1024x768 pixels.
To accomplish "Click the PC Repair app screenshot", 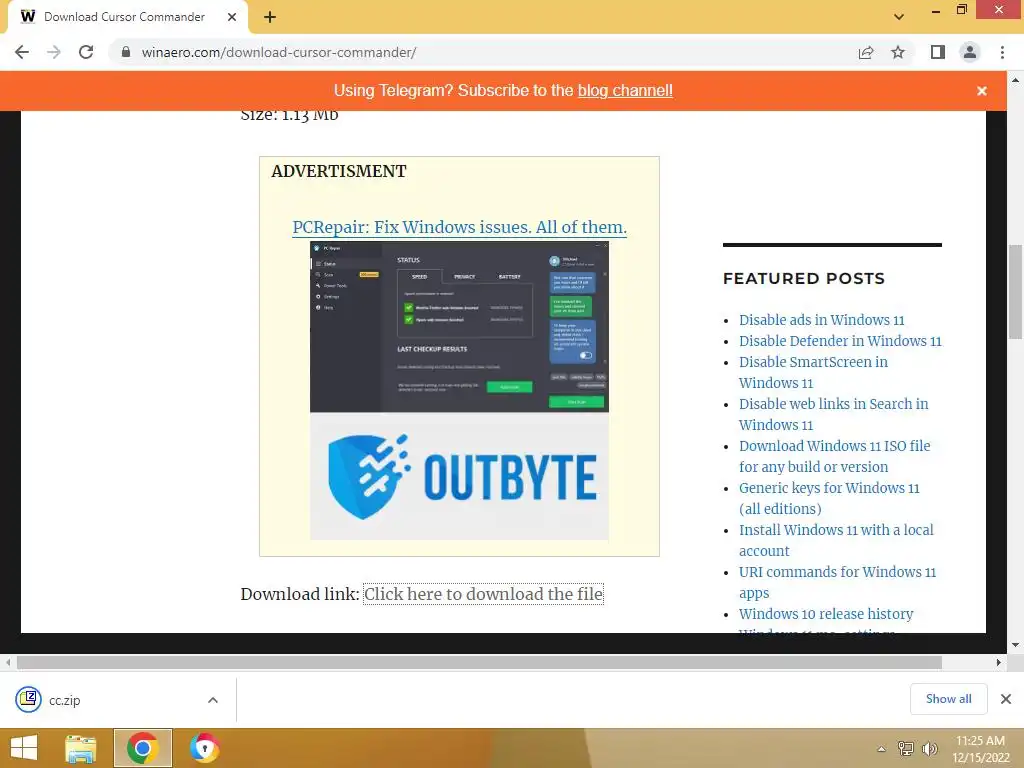I will 459,327.
